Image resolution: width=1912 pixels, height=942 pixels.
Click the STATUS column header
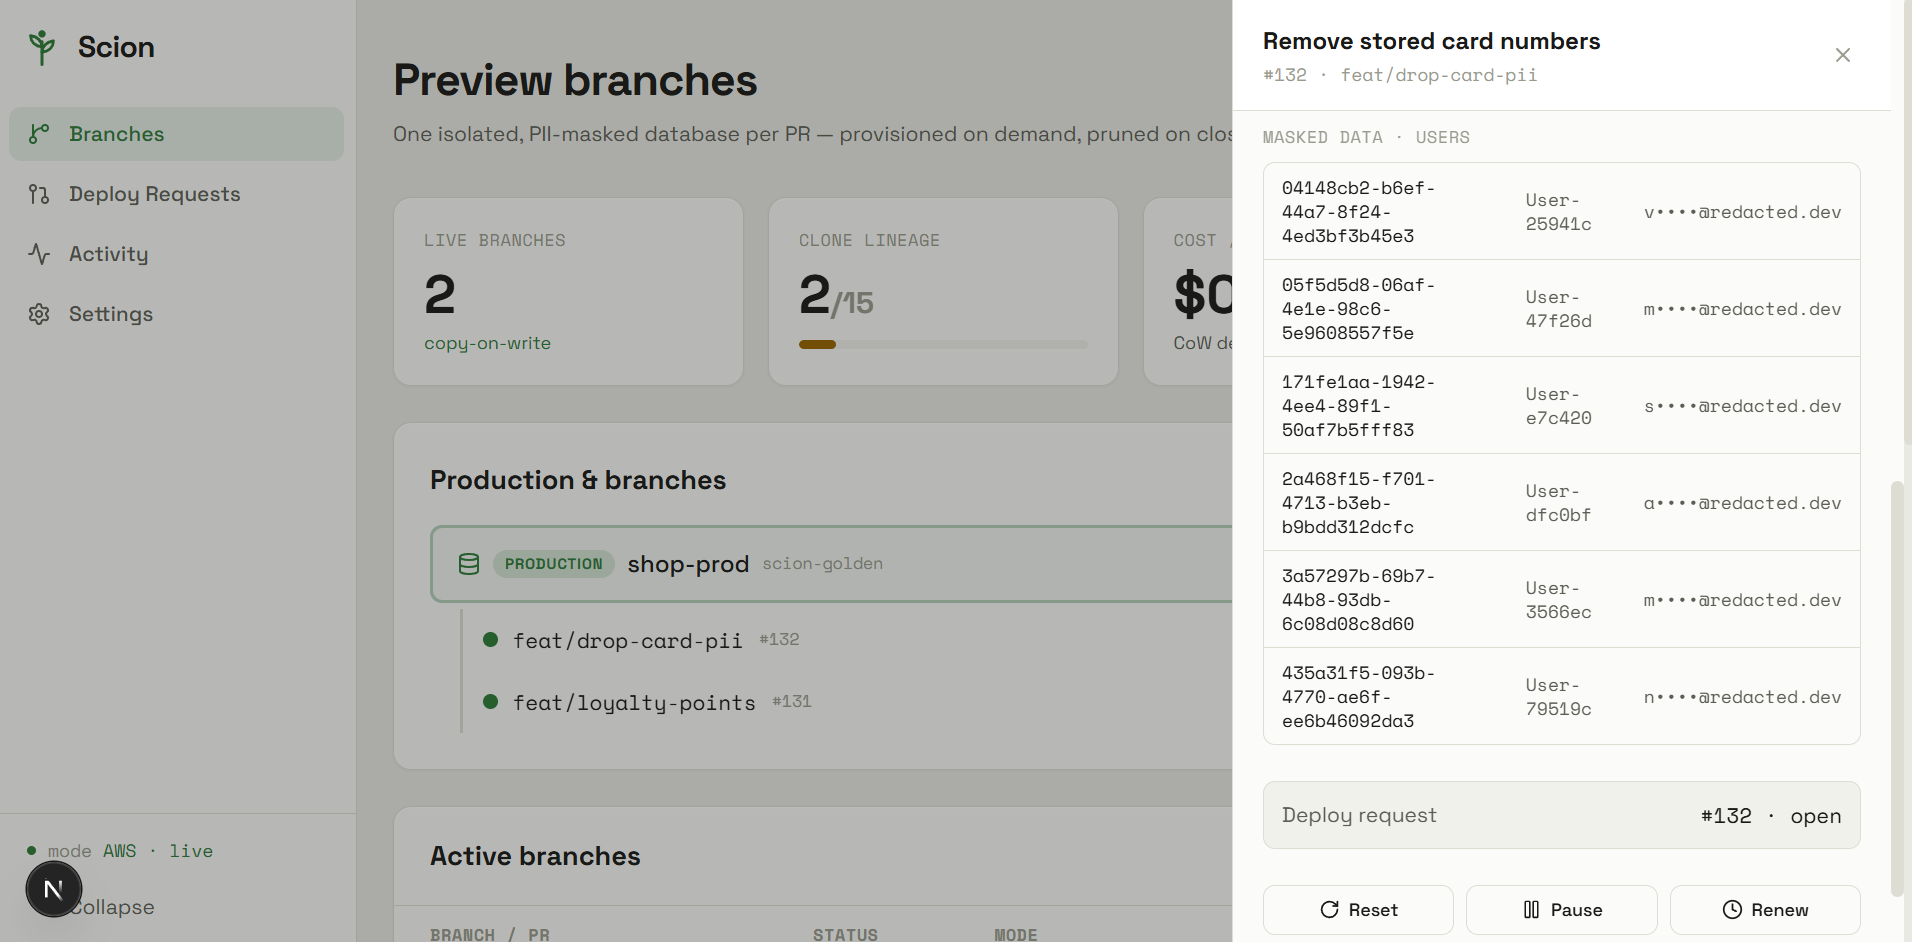[x=845, y=934]
